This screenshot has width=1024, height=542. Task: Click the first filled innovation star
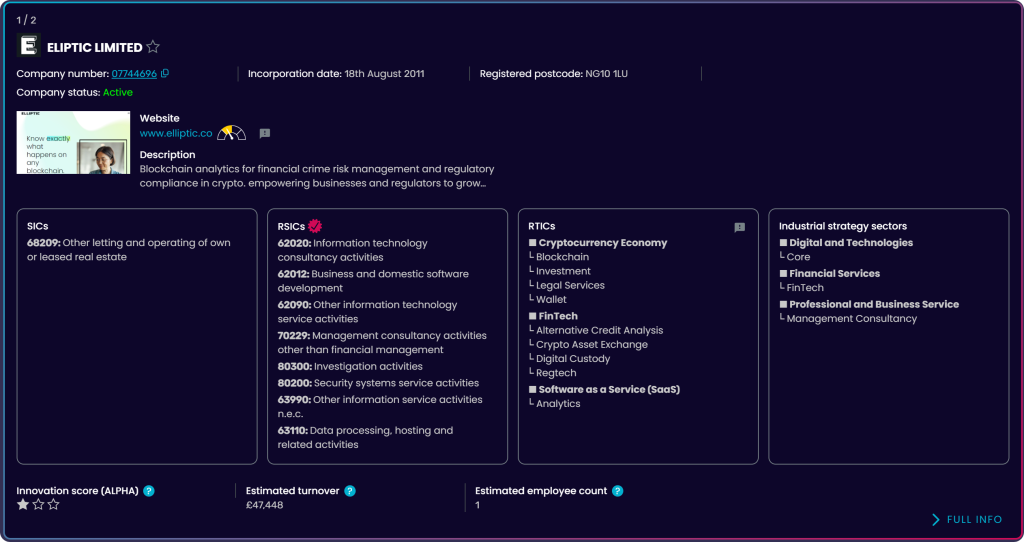tap(23, 505)
